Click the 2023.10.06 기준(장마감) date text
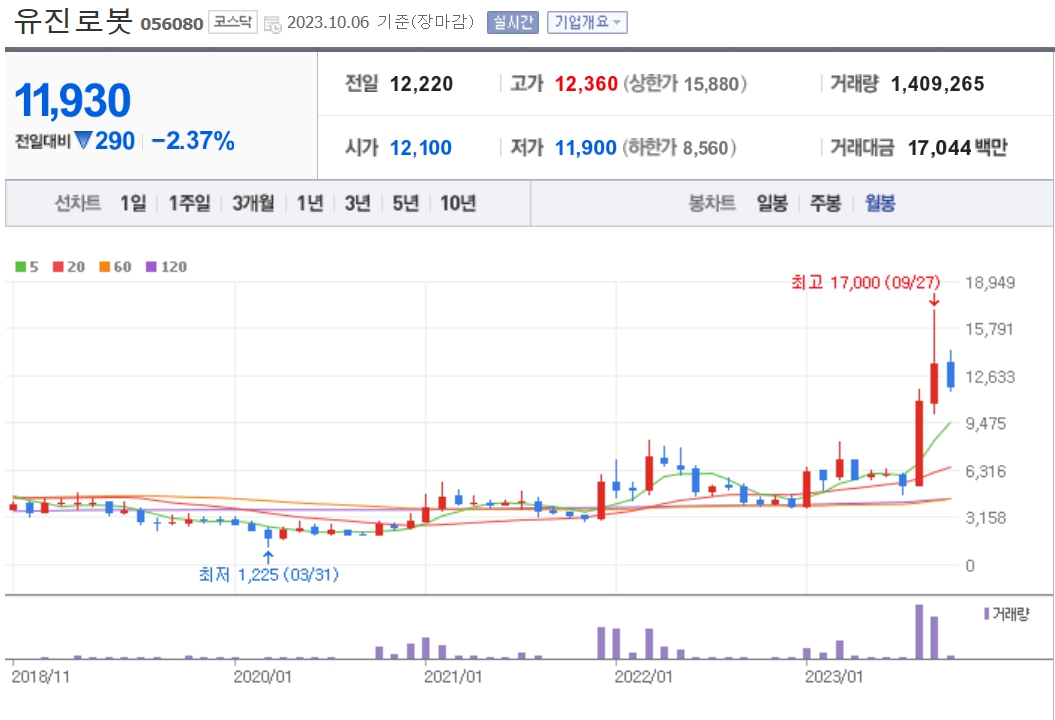1055x720 pixels. coord(380,22)
